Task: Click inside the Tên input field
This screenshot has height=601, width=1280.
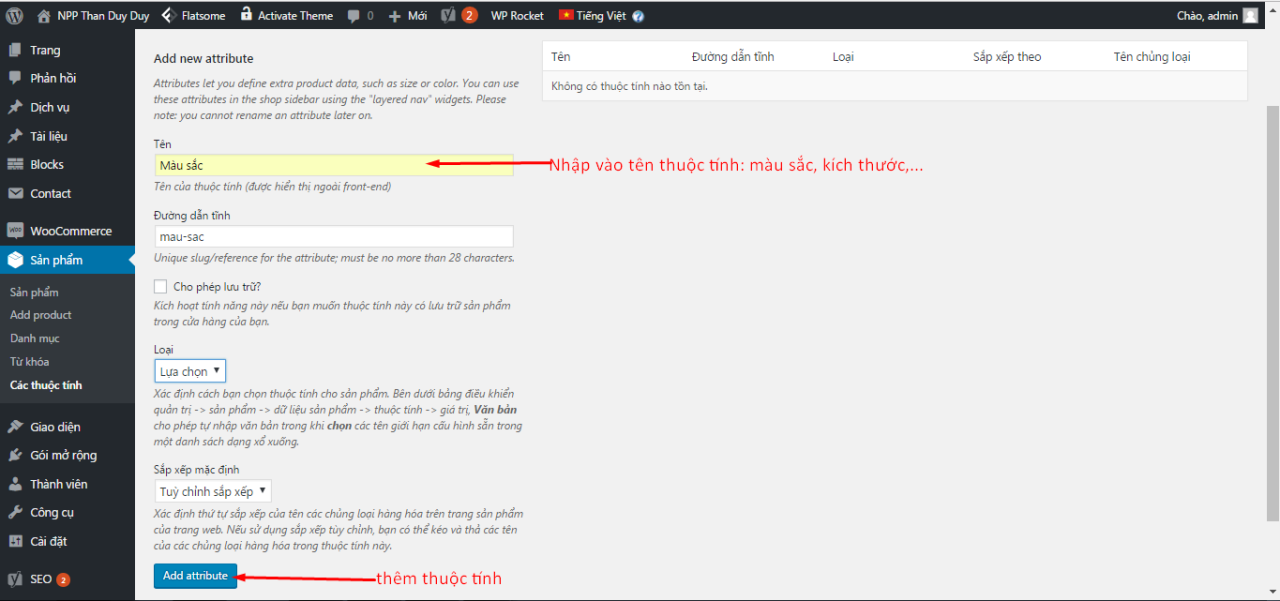Action: click(x=300, y=163)
